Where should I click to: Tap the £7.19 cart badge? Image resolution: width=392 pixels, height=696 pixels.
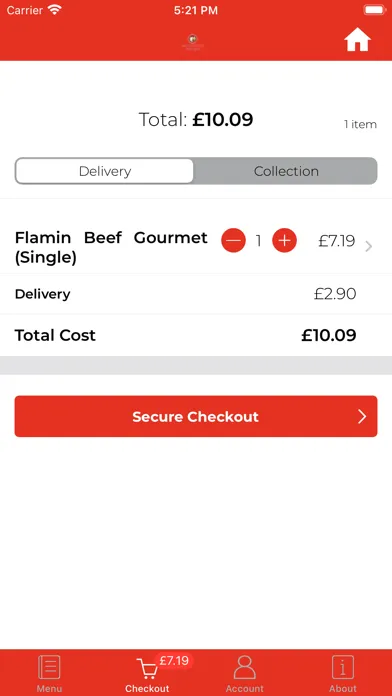[174, 661]
